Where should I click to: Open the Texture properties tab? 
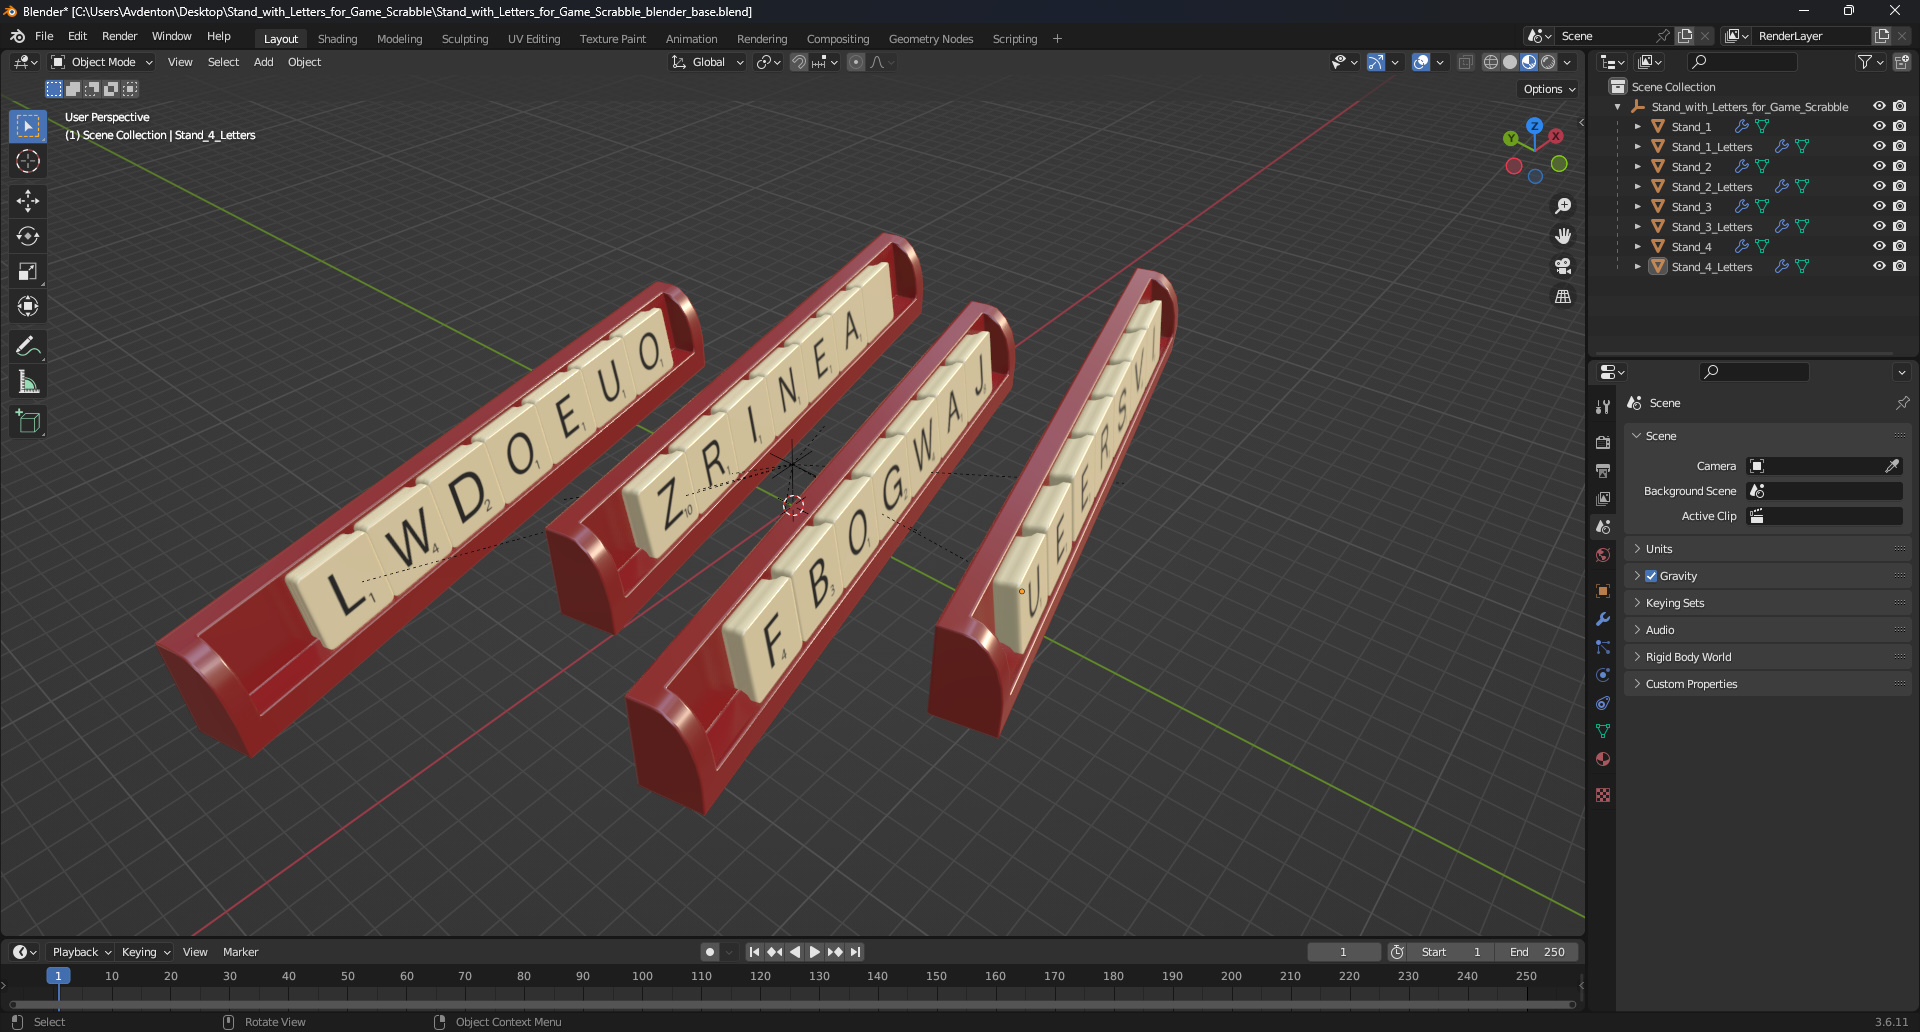pos(1603,795)
